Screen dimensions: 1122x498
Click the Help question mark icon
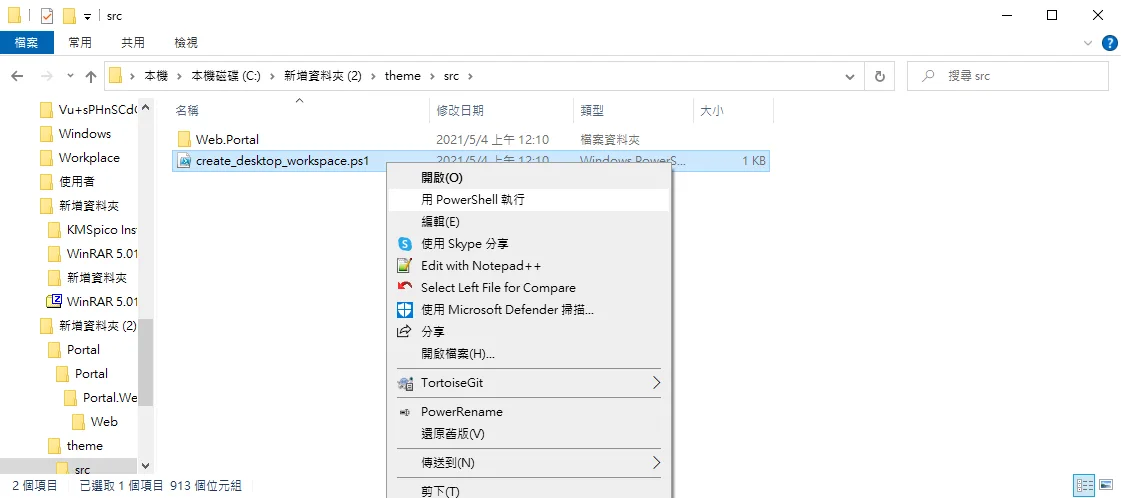tap(1109, 43)
